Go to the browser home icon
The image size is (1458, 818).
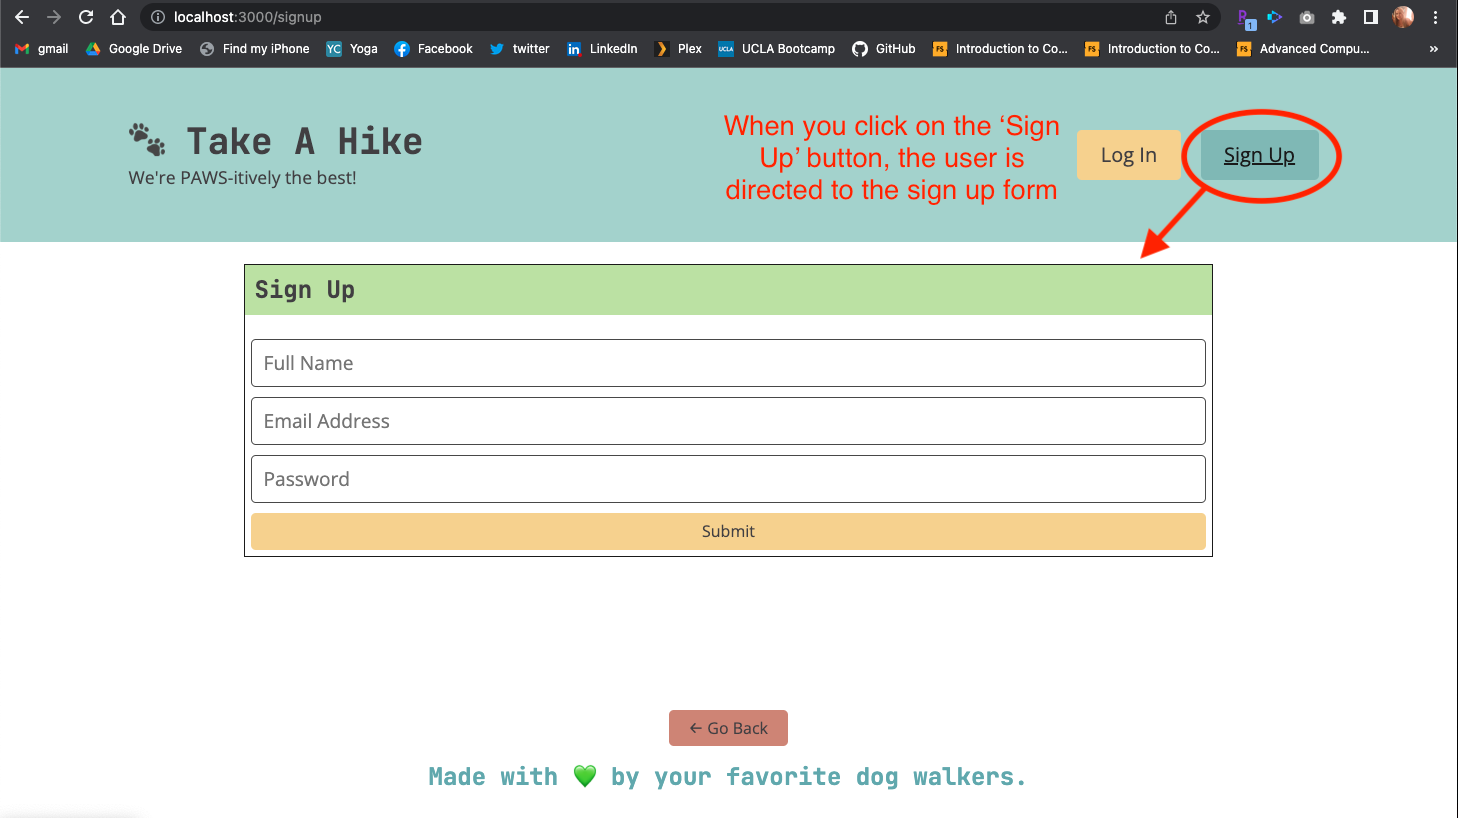click(x=118, y=17)
